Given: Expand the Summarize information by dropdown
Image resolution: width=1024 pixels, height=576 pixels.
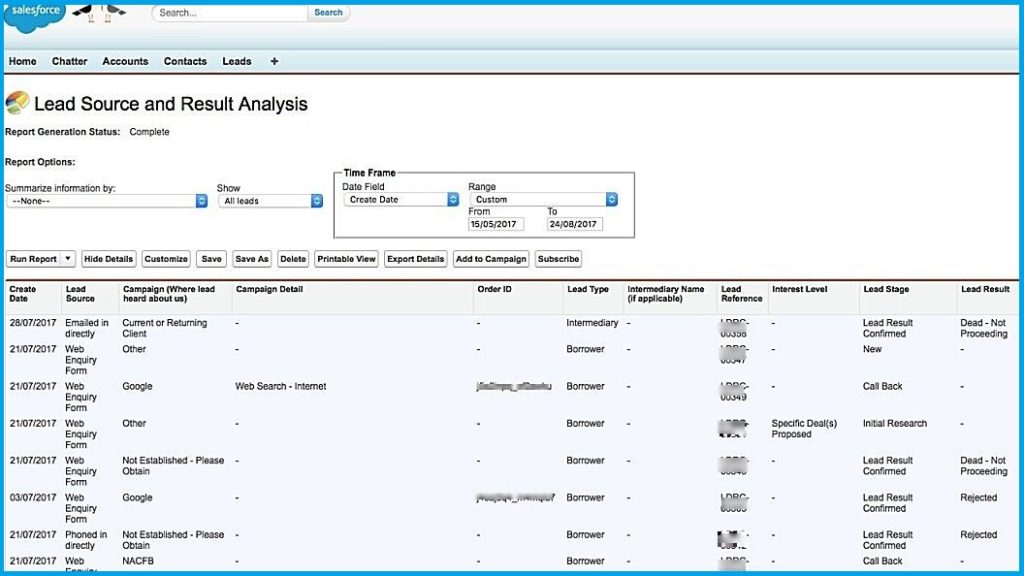Looking at the screenshot, I should pos(105,200).
